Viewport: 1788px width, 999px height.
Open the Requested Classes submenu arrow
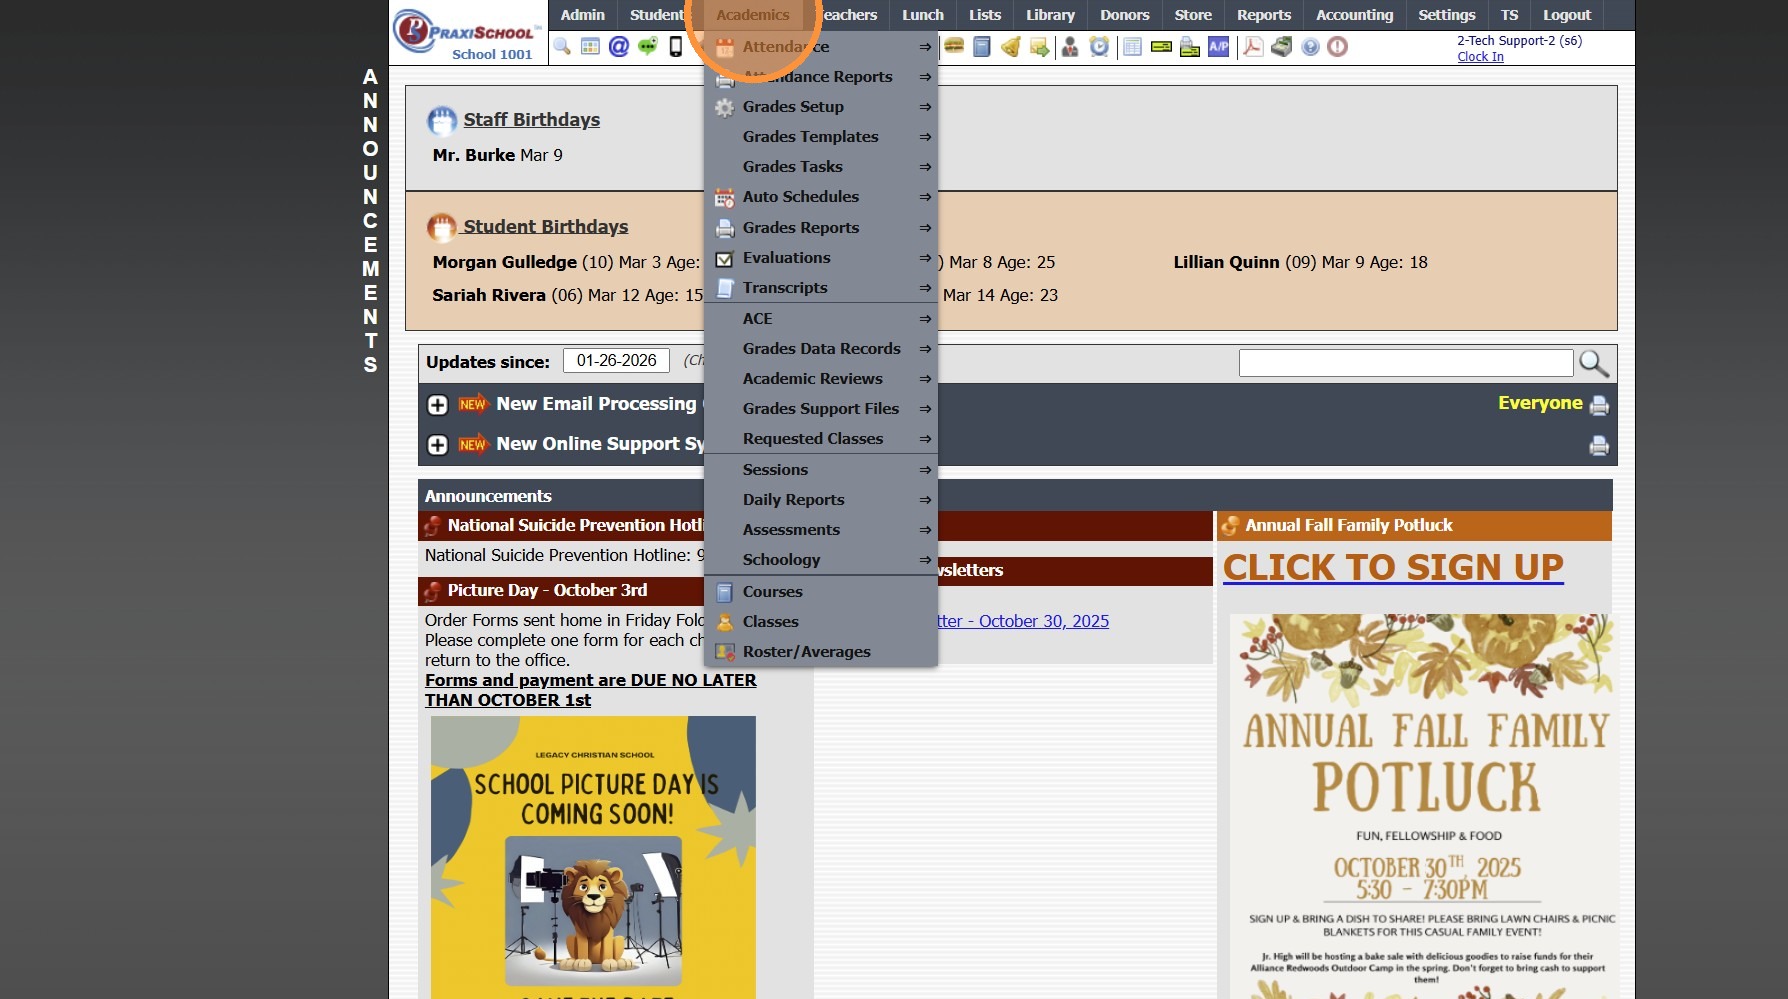click(x=925, y=439)
